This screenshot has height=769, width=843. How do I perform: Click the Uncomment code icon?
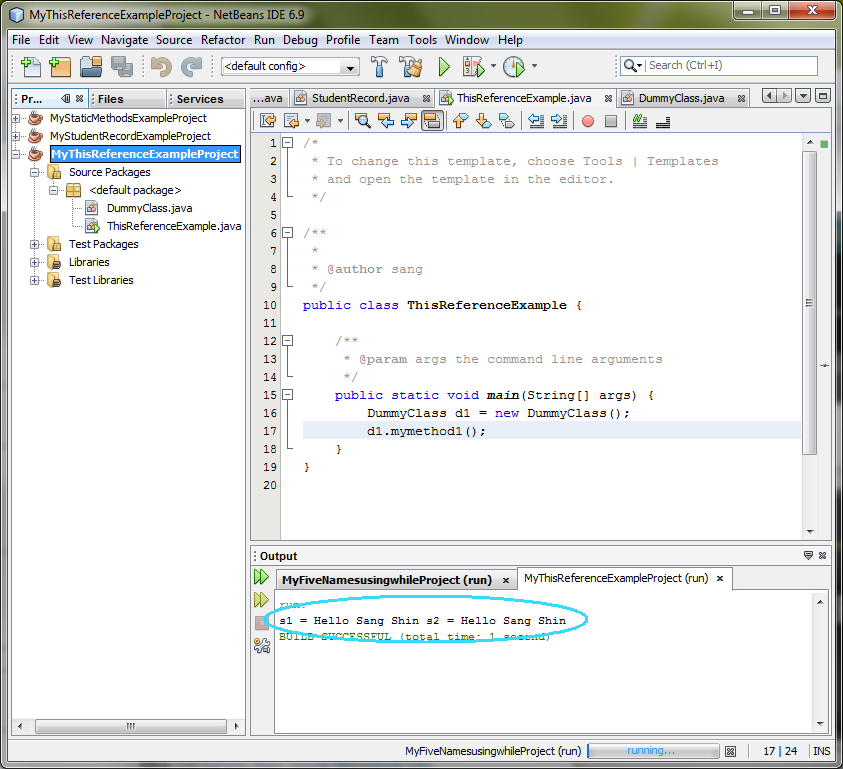663,122
